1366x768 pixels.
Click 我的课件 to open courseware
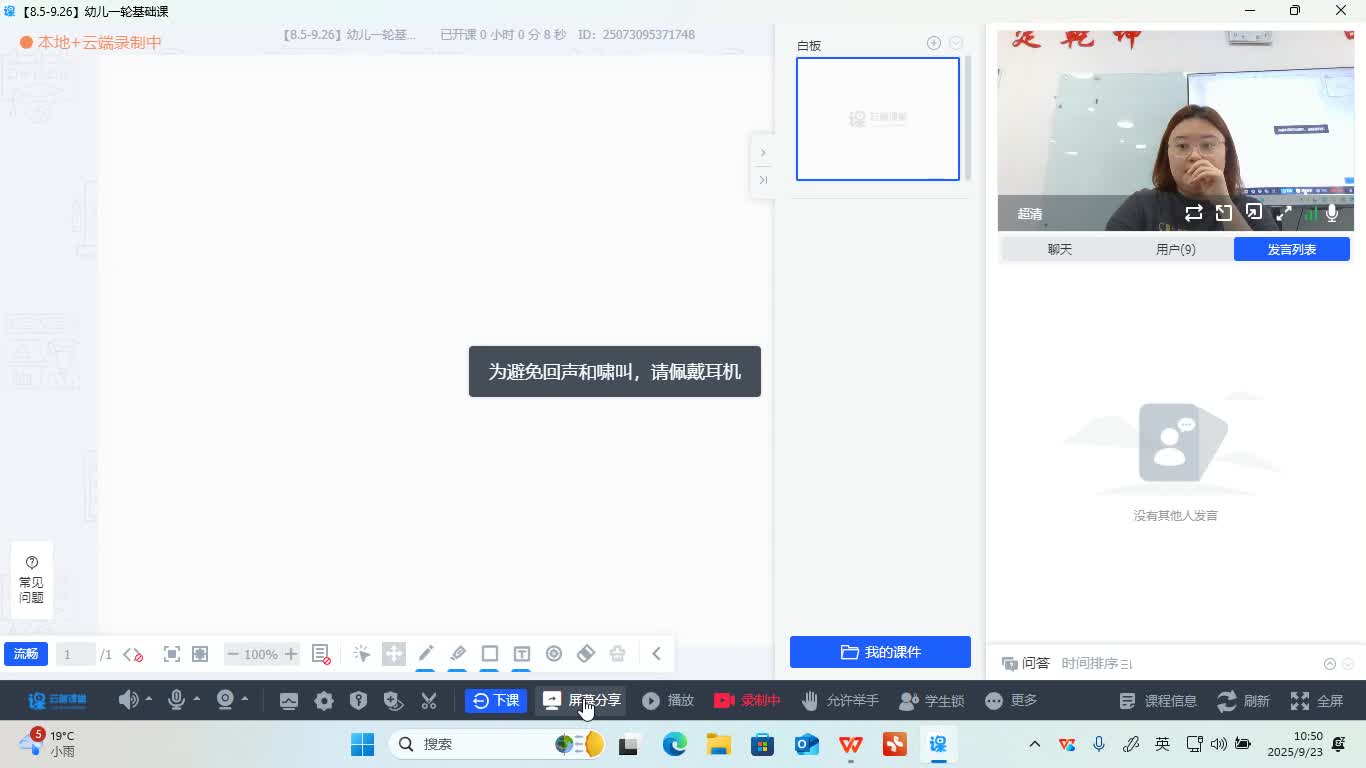coord(880,652)
